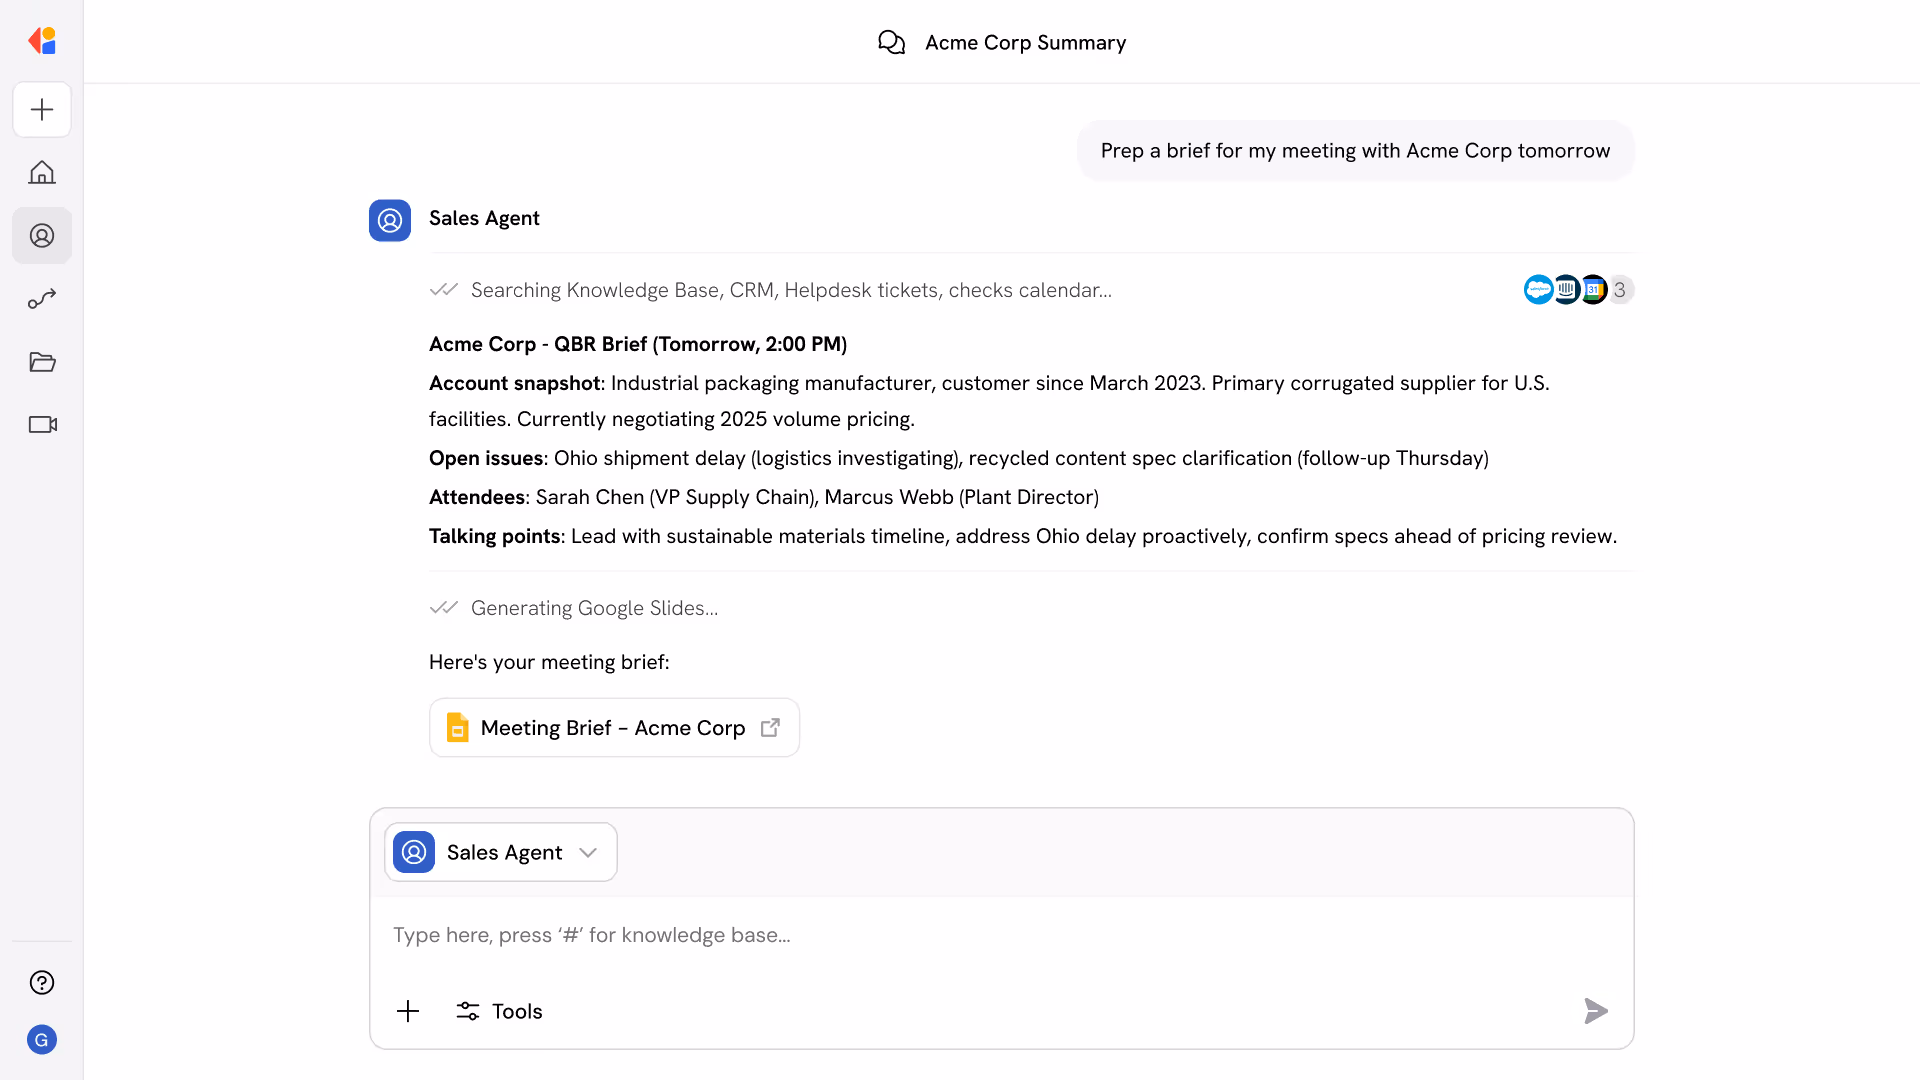Click the Salesforce integration icon
Viewport: 1920px width, 1080px height.
[1538, 289]
